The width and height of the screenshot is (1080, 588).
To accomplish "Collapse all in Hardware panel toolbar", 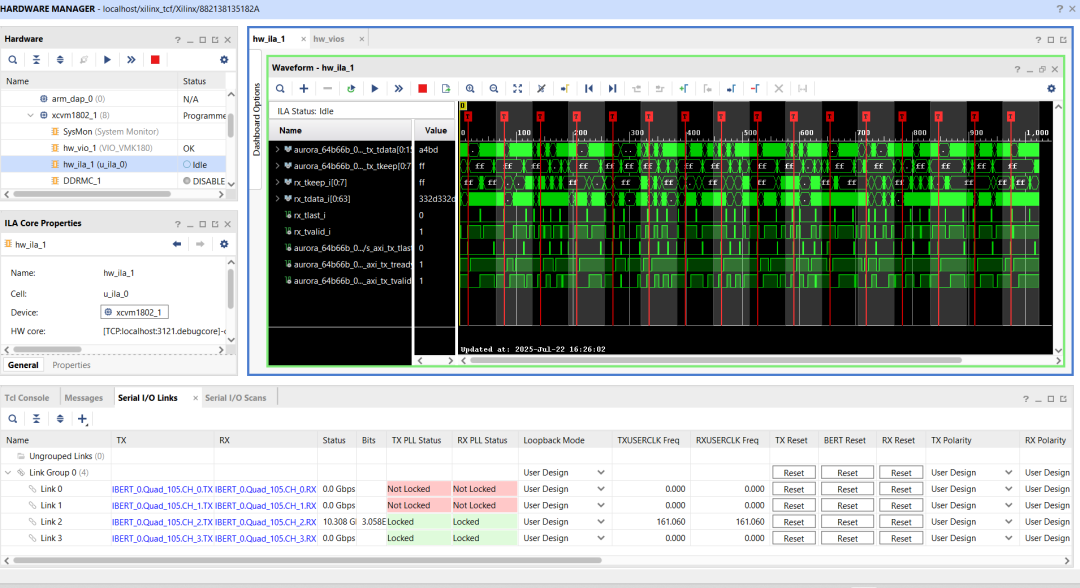I will tap(36, 60).
